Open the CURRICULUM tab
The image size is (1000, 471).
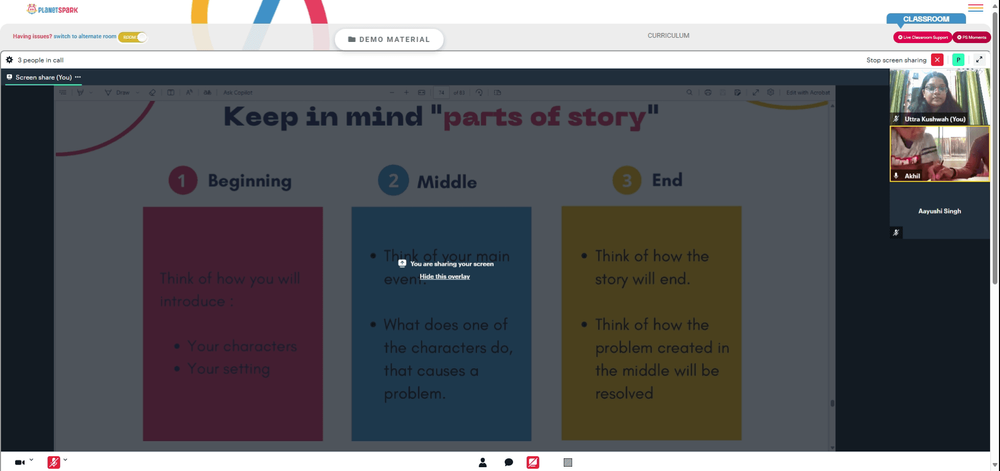coord(668,36)
